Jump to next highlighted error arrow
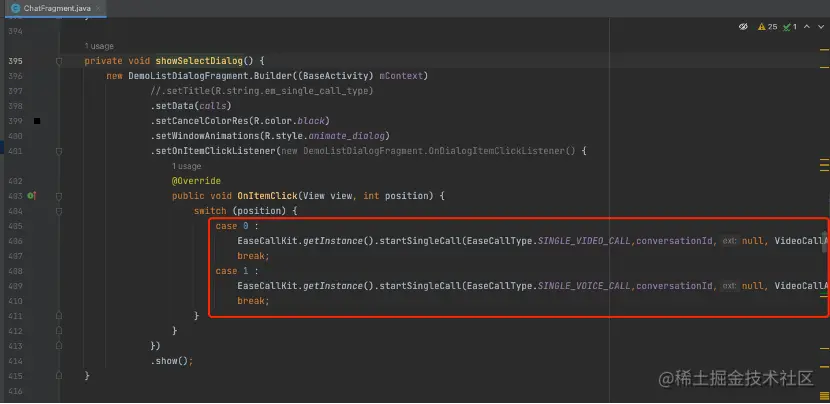This screenshot has height=404, width=830. point(819,26)
